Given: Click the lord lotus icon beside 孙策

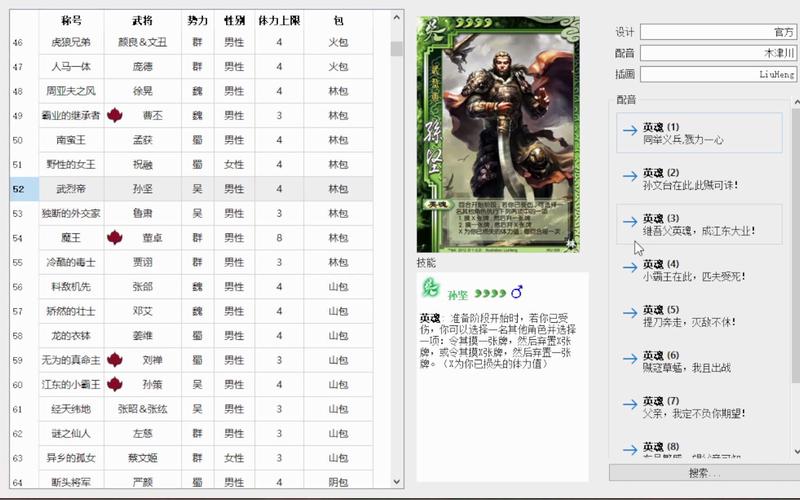Looking at the screenshot, I should [x=115, y=384].
